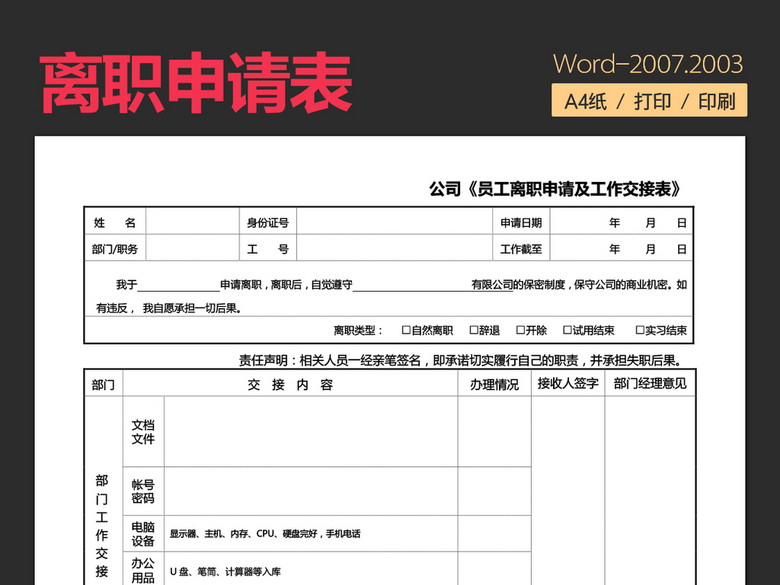Click the 身份证号 label cell
This screenshot has height=585, width=780.
[268, 222]
